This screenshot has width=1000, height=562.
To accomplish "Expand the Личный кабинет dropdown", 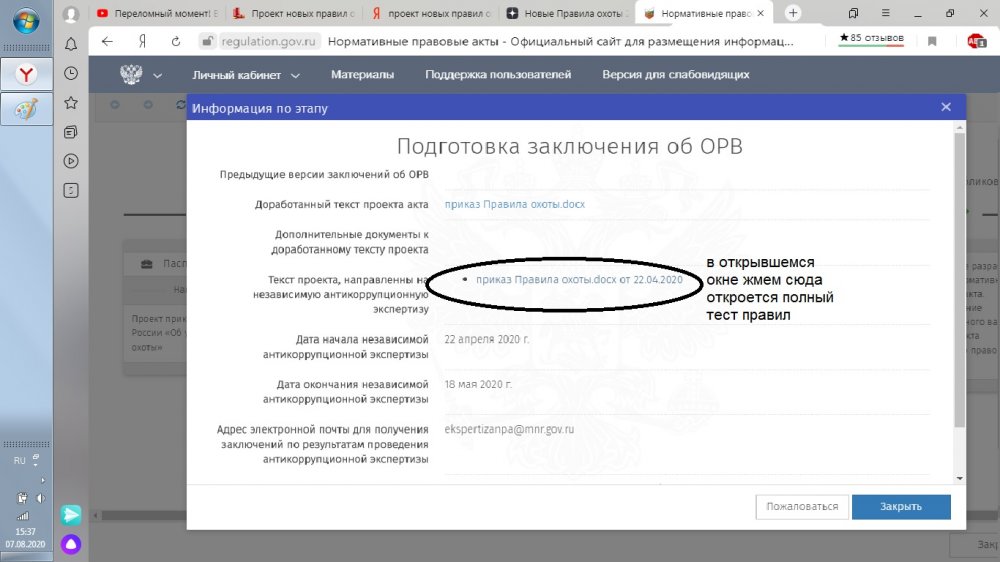I will (x=246, y=75).
